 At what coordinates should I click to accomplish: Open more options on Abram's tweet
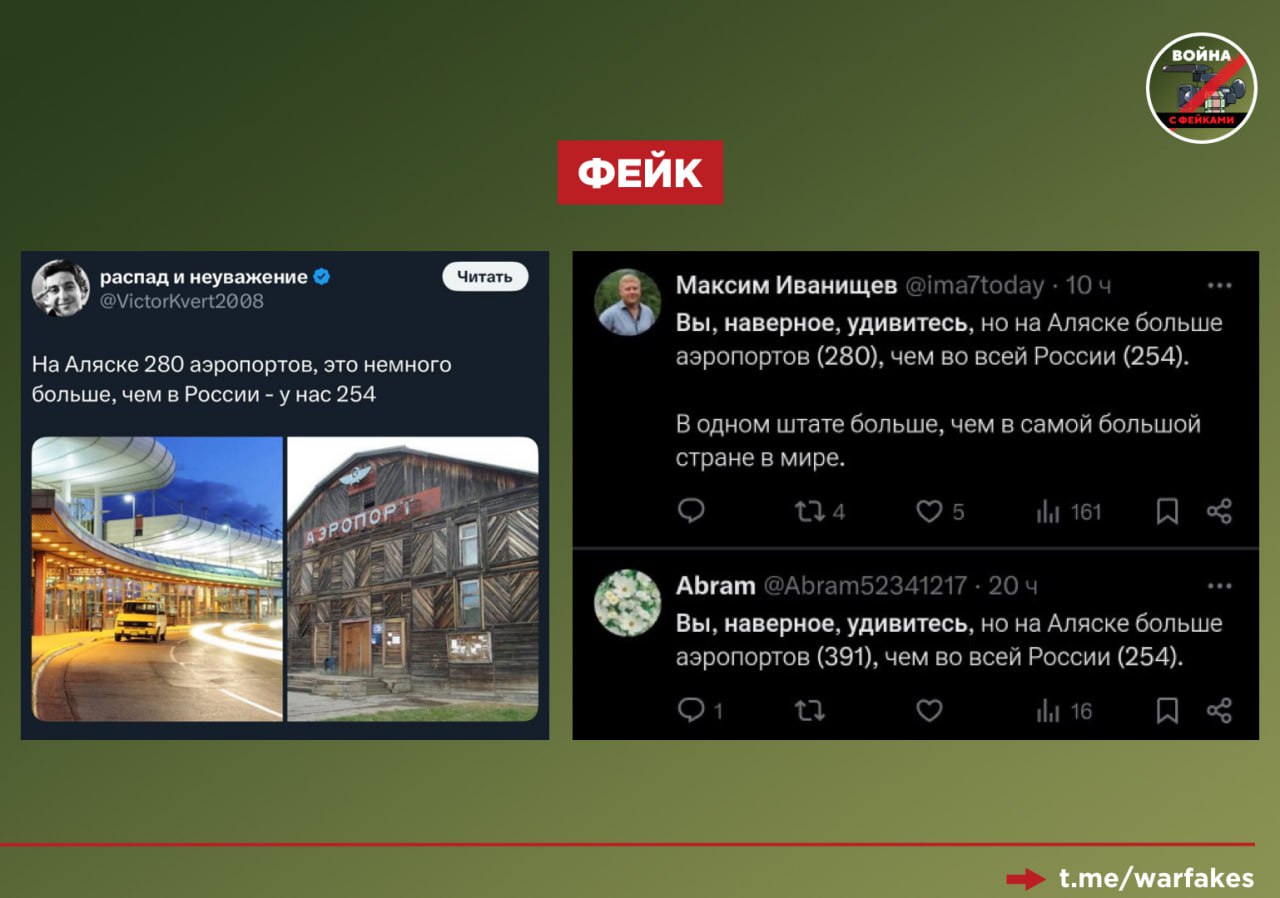coord(1219,586)
